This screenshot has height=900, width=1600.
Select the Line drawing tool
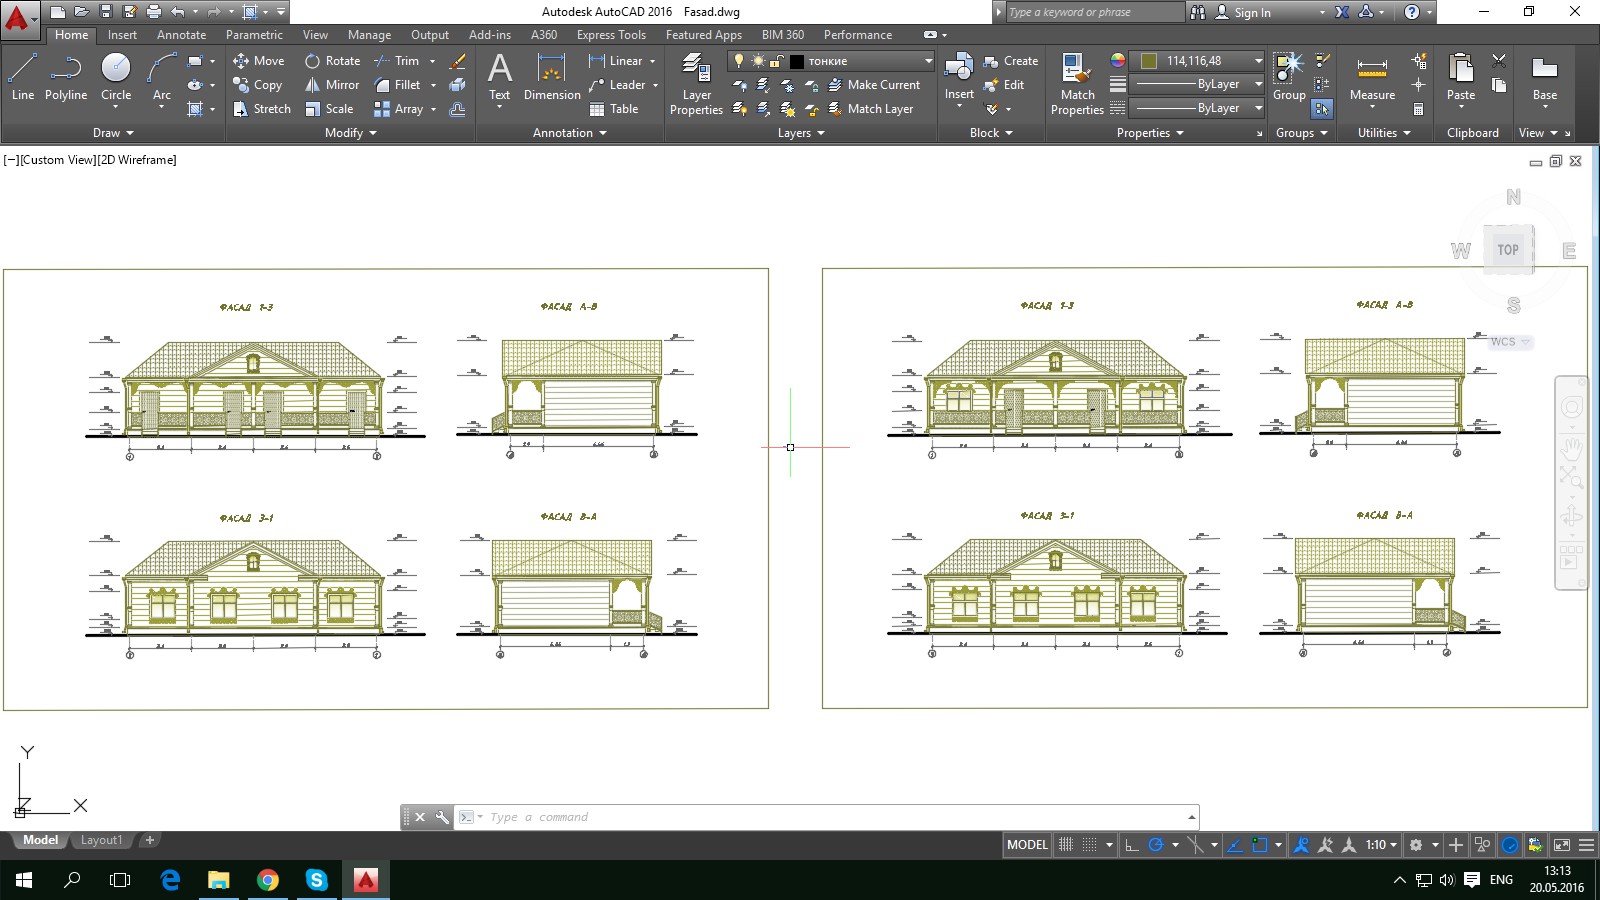(22, 78)
